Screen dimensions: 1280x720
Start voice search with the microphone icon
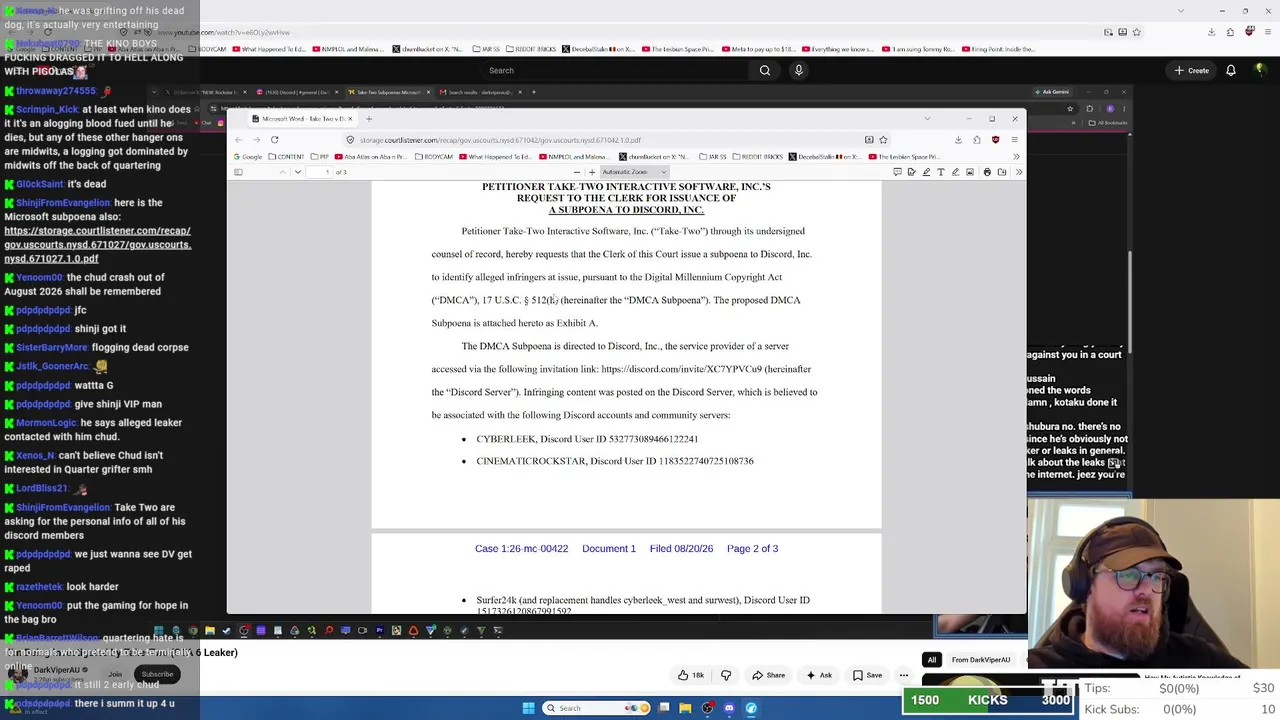point(798,70)
